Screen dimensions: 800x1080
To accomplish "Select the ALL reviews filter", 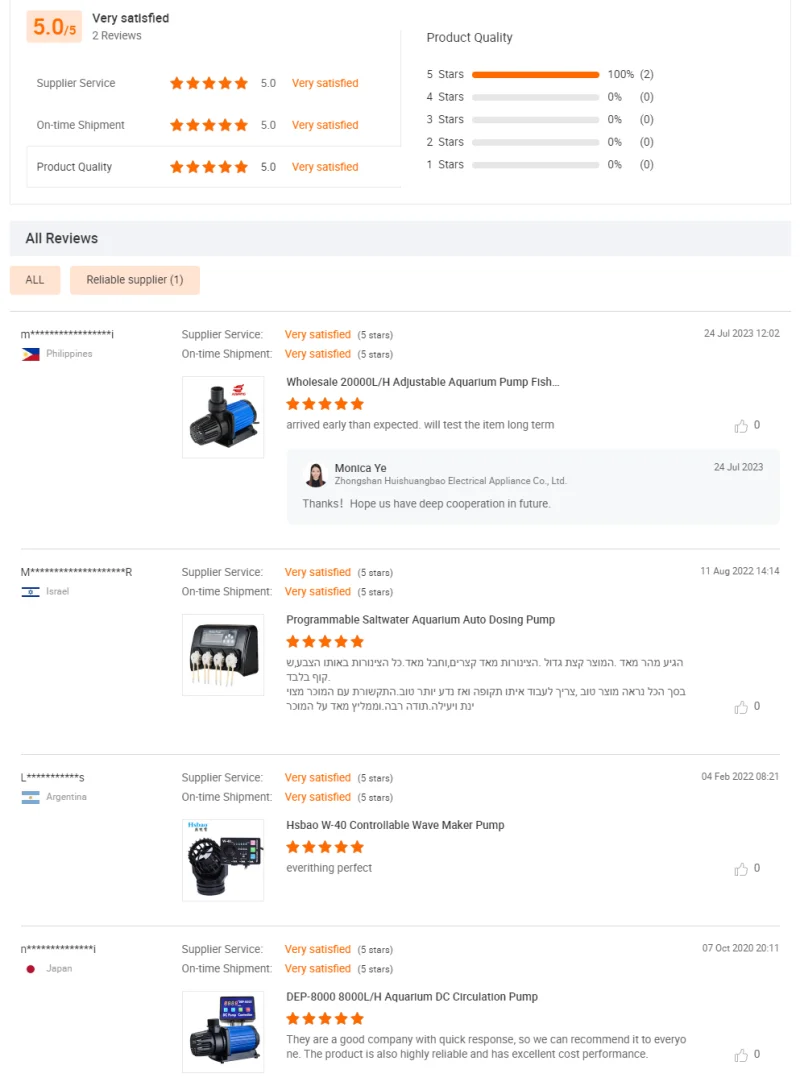I will pyautogui.click(x=35, y=280).
